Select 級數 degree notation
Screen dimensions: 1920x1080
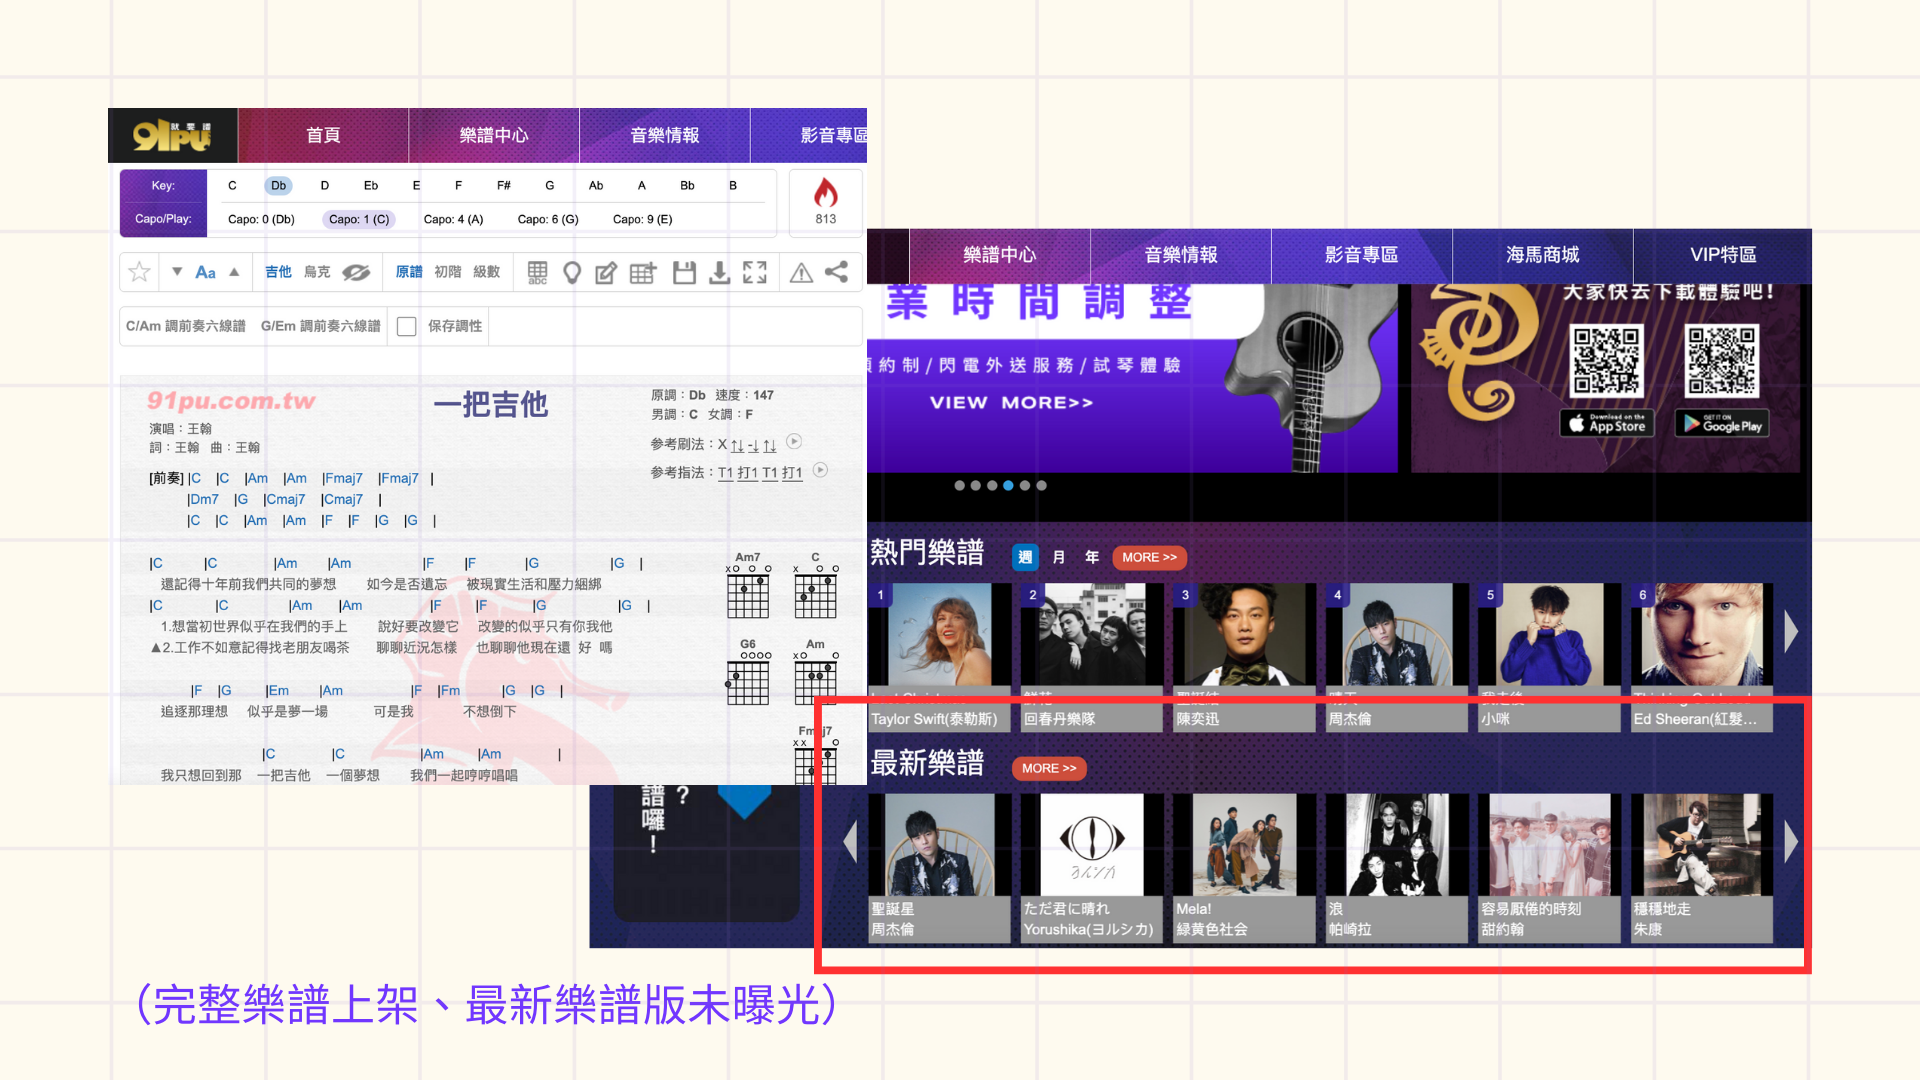pos(487,272)
